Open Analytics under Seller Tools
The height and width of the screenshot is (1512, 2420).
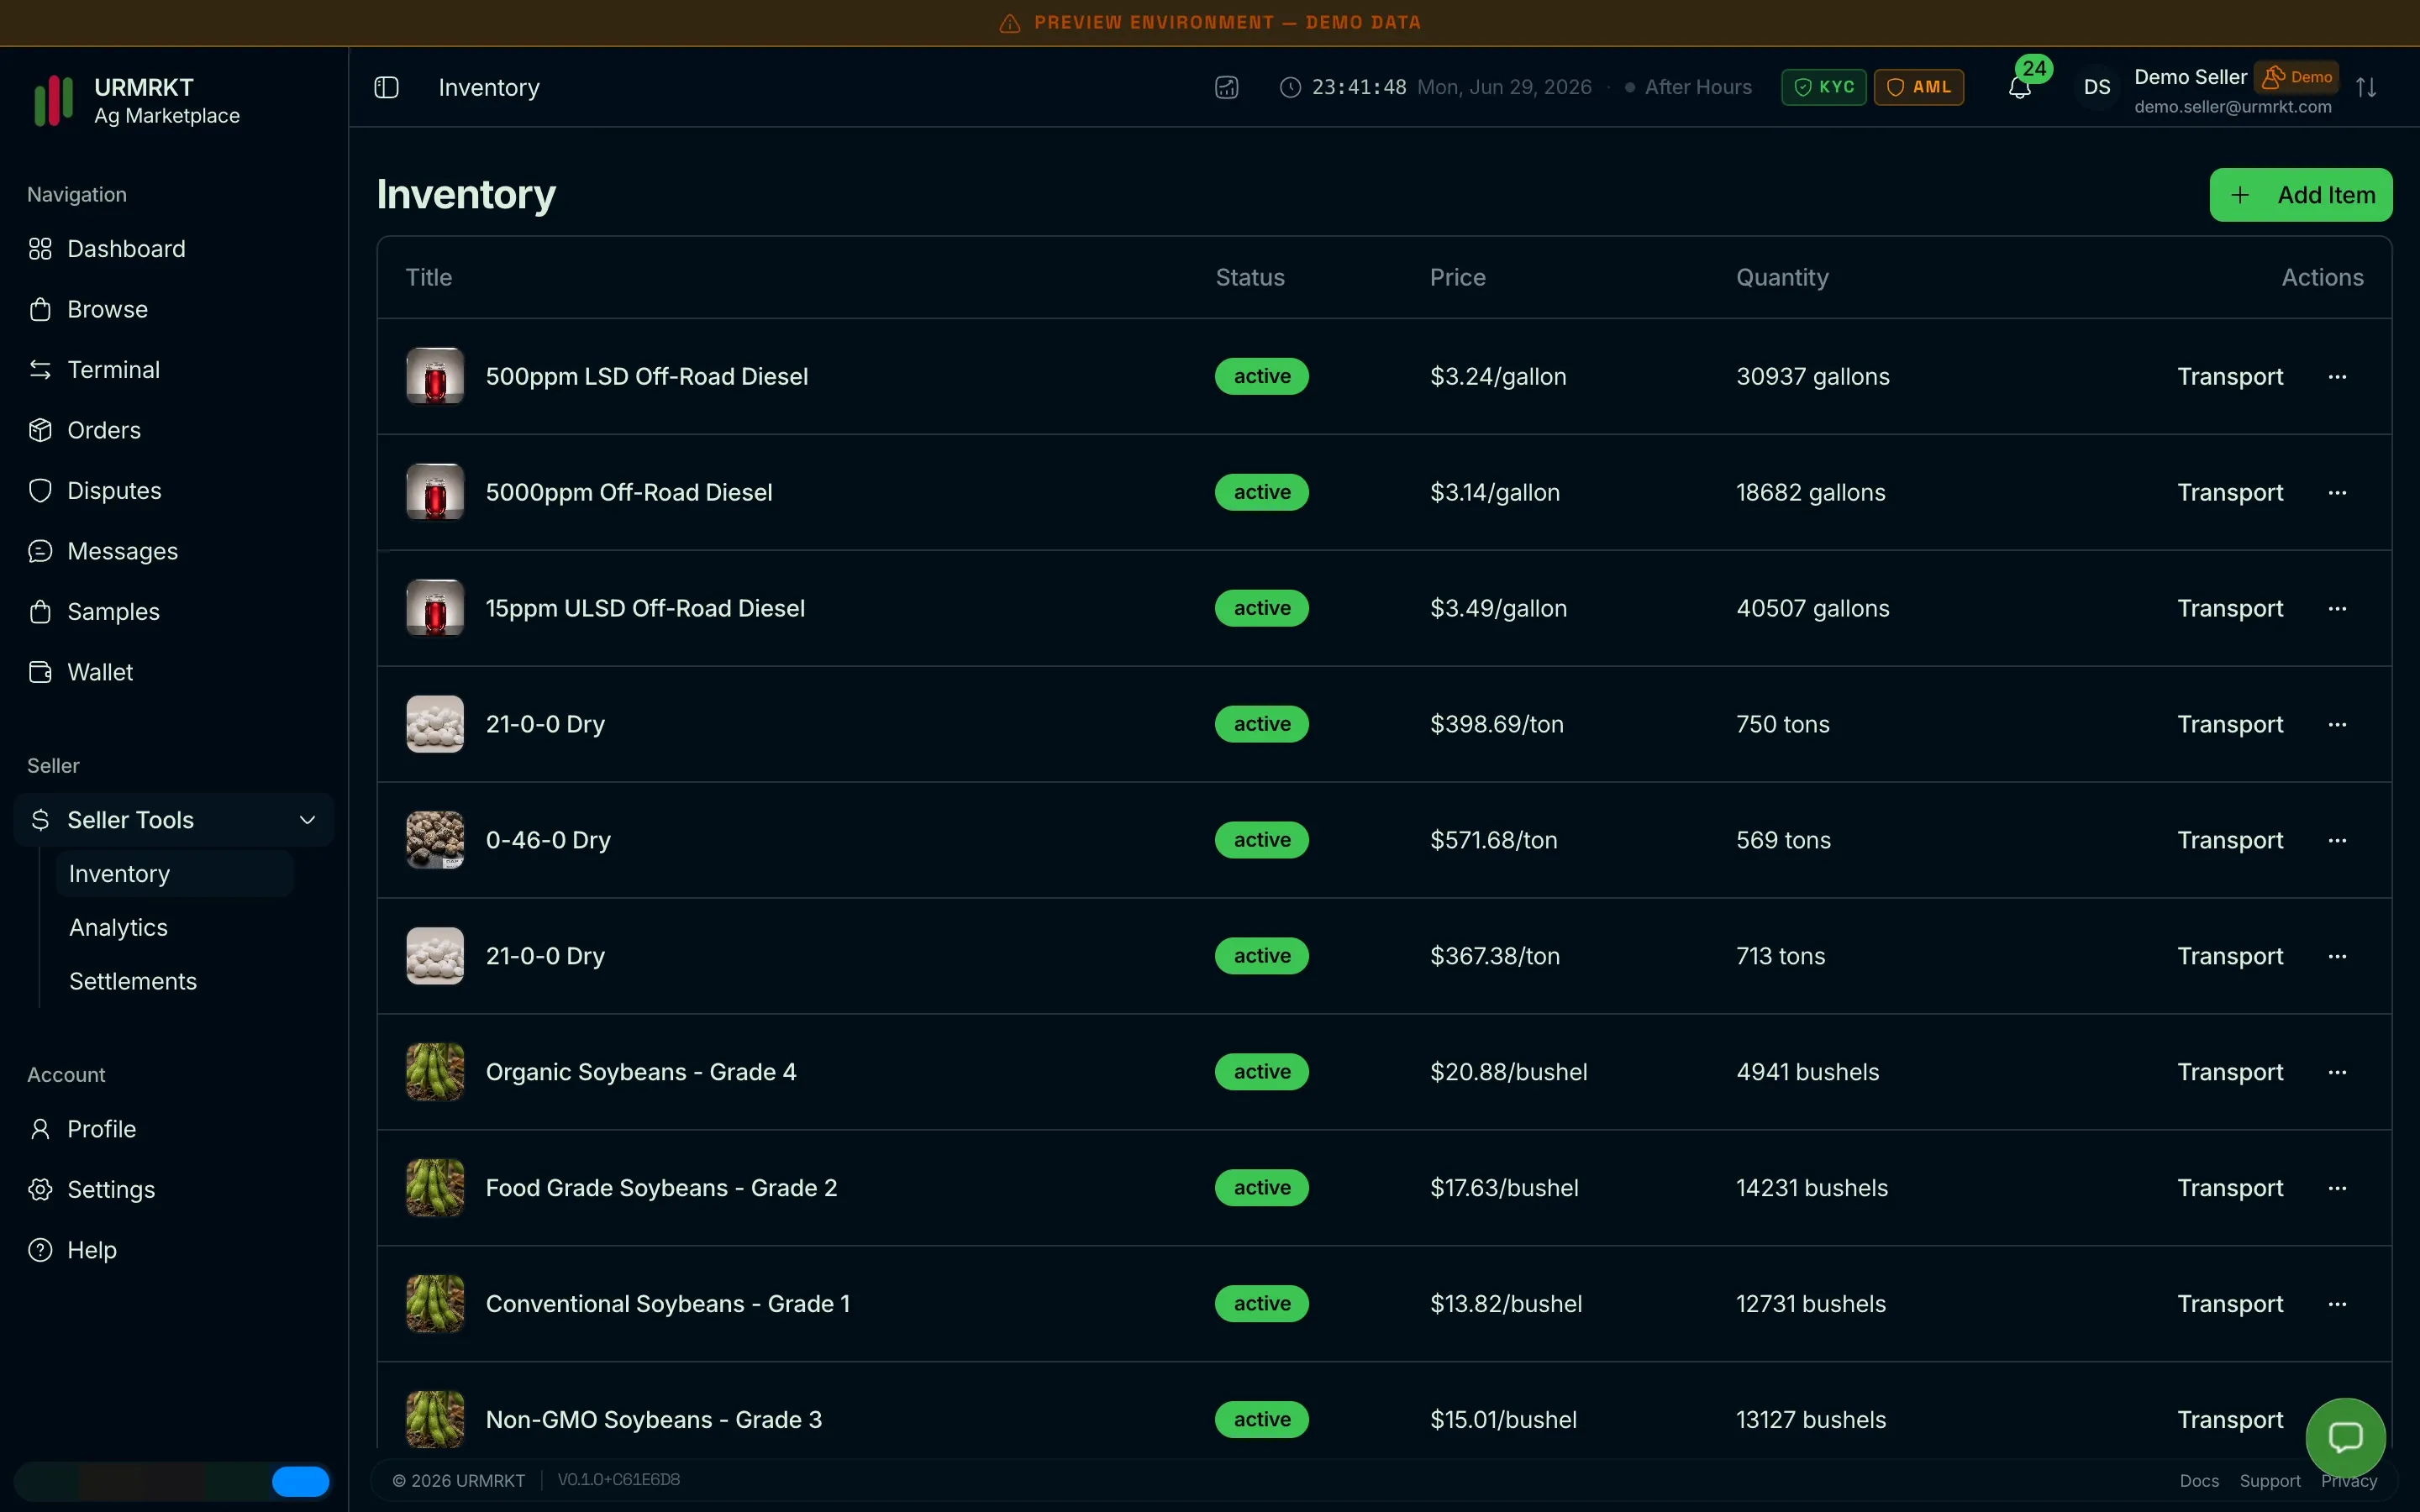pyautogui.click(x=118, y=927)
